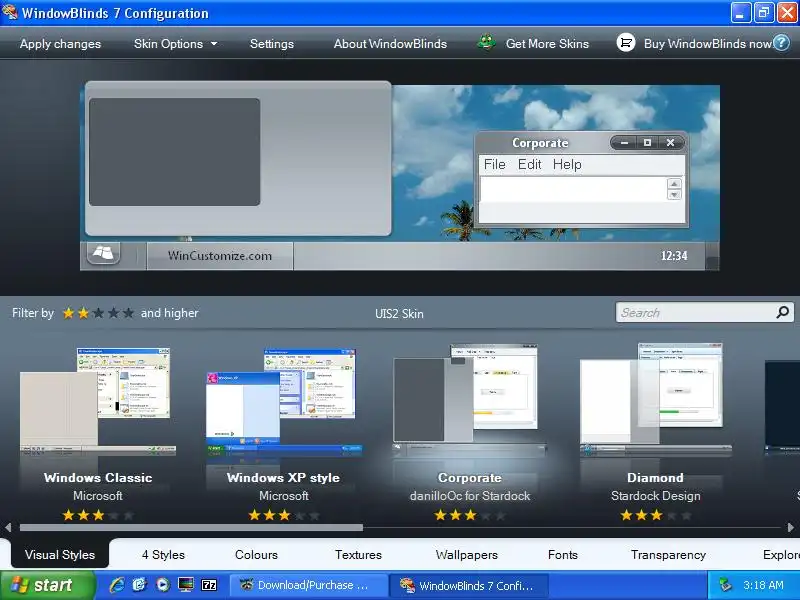800x600 pixels.
Task: Click the skin list left scroll arrow
Action: pos(8,527)
